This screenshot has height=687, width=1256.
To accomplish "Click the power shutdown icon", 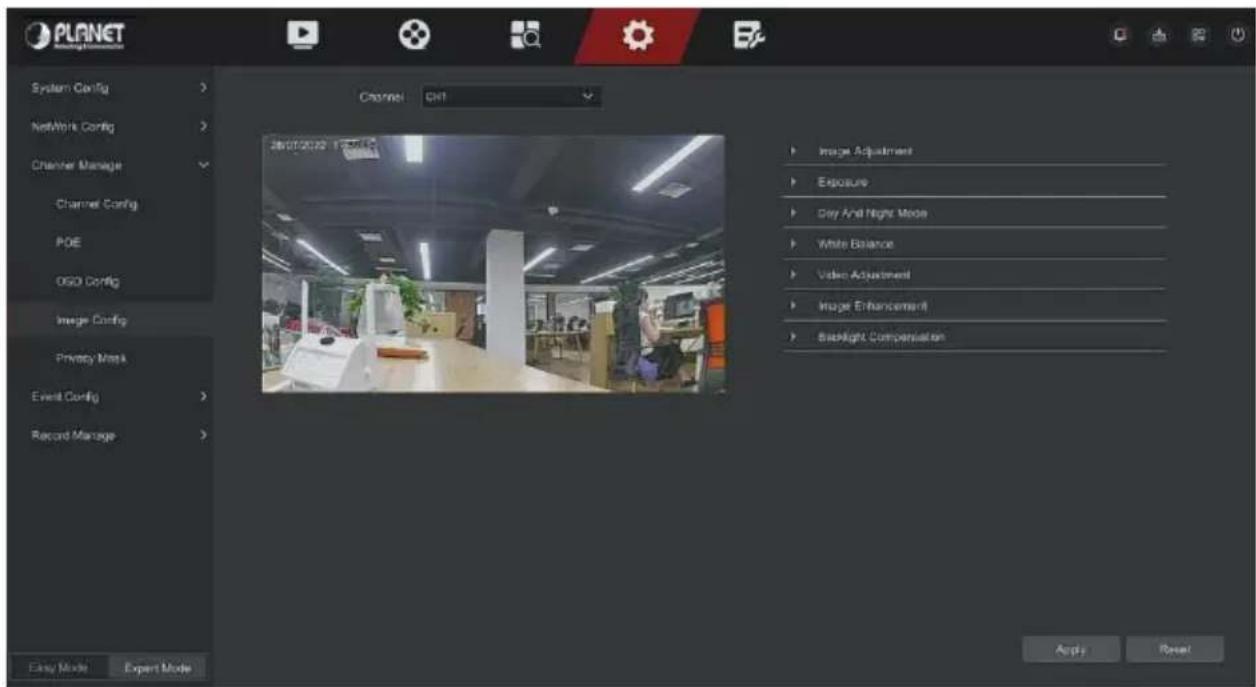I will (x=1238, y=33).
